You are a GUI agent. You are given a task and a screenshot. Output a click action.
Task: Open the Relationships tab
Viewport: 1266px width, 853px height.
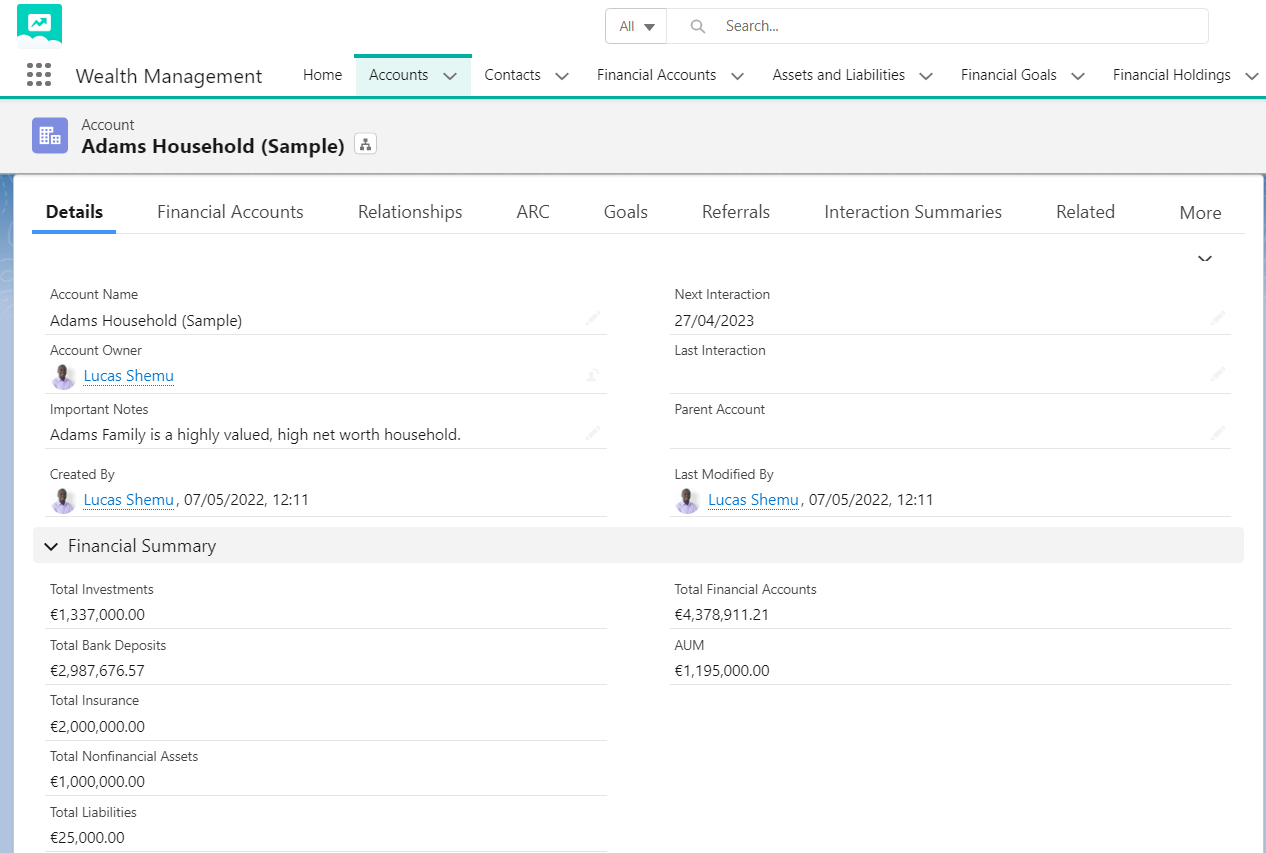tap(410, 212)
